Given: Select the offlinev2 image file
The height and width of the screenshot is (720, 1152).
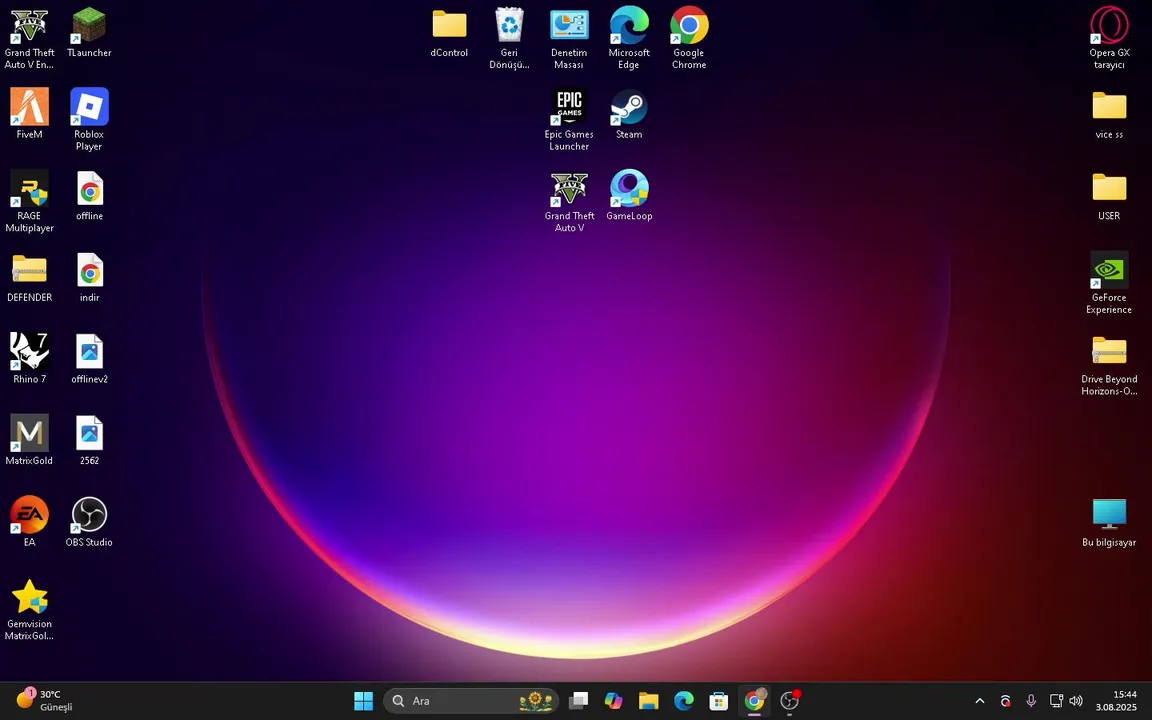Looking at the screenshot, I should [90, 359].
